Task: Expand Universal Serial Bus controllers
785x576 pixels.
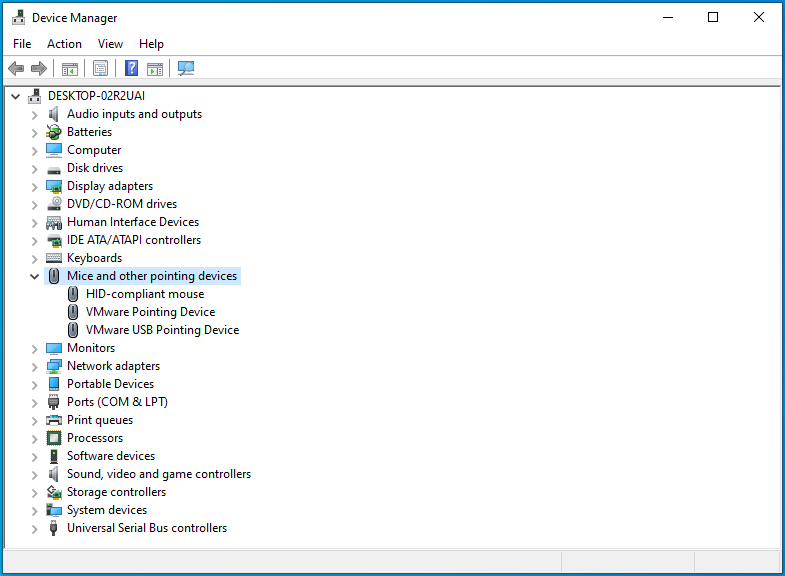Action: click(34, 528)
